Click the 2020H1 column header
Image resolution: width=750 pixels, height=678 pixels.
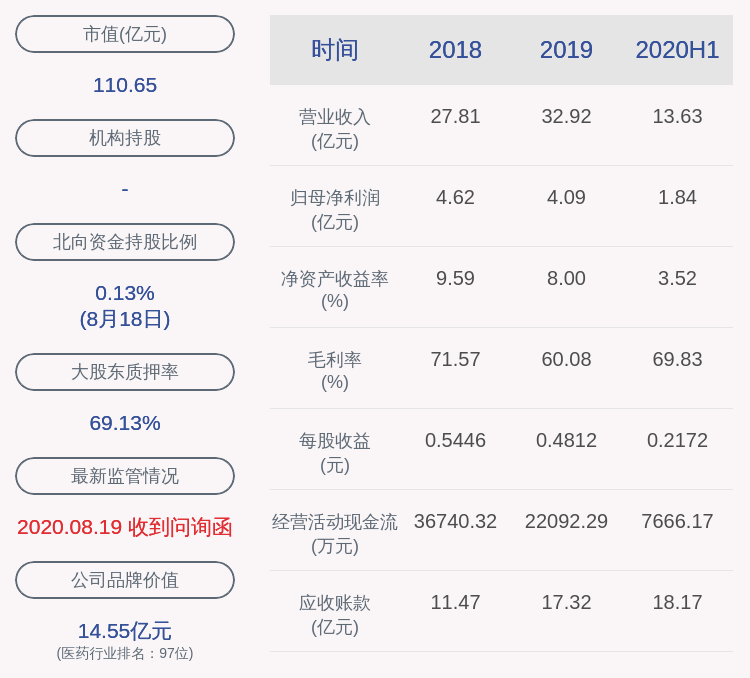point(677,50)
